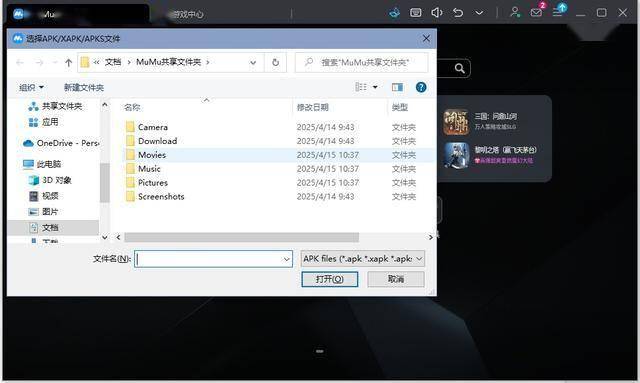The image size is (640, 383).
Task: Click the refresh icon beside the address bar
Action: (276, 62)
